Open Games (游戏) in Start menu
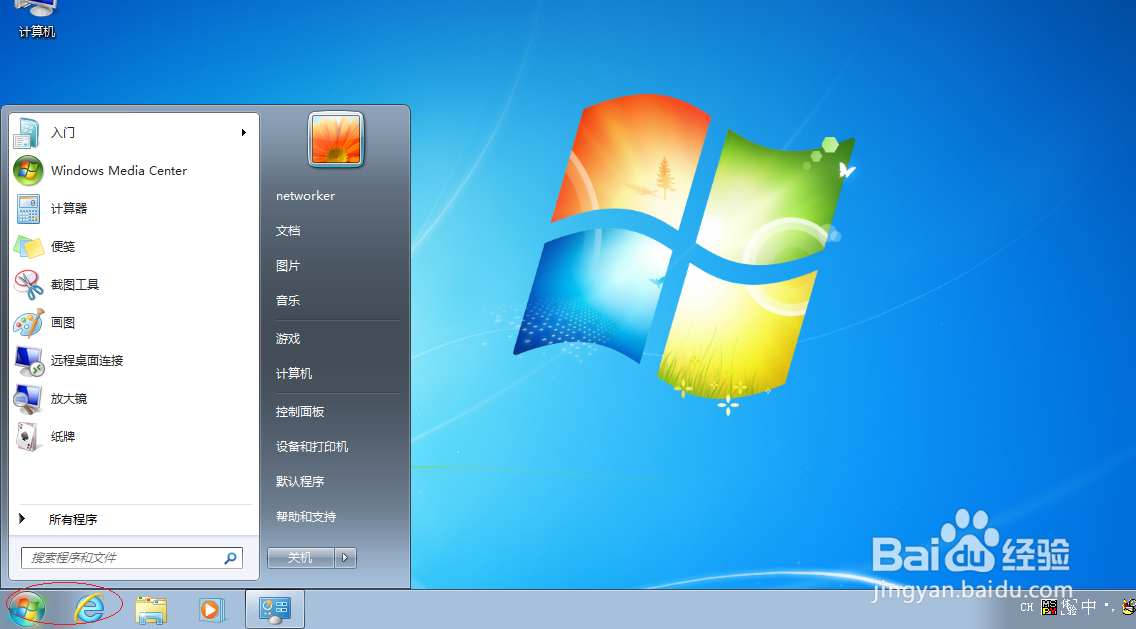 288,339
